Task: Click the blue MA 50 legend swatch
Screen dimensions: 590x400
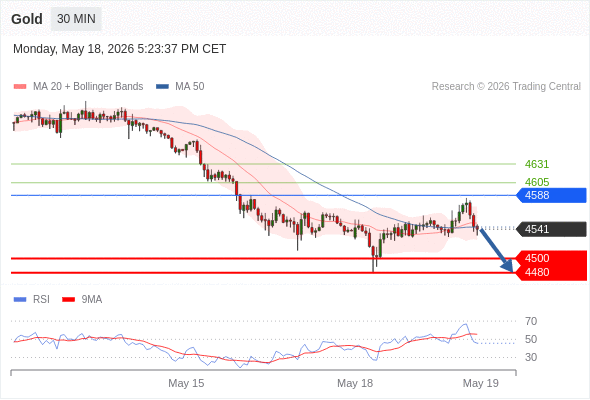Action: (x=162, y=87)
